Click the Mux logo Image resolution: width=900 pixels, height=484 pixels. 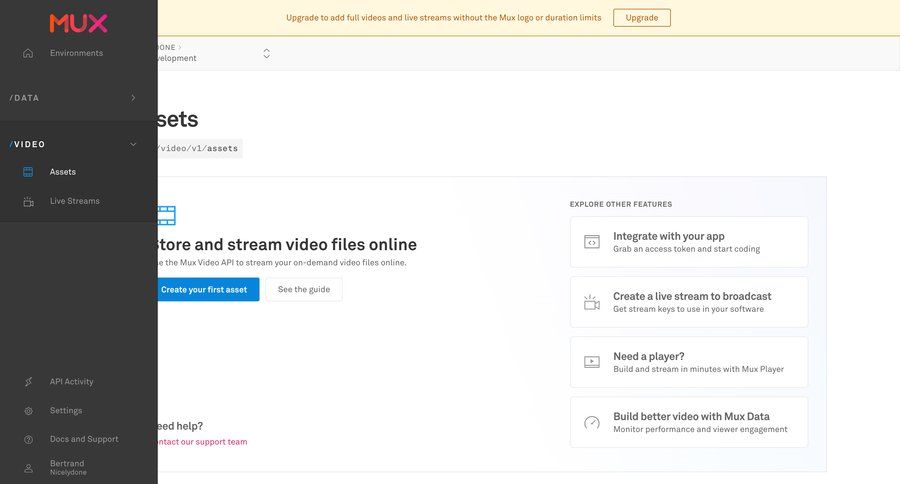(78, 23)
